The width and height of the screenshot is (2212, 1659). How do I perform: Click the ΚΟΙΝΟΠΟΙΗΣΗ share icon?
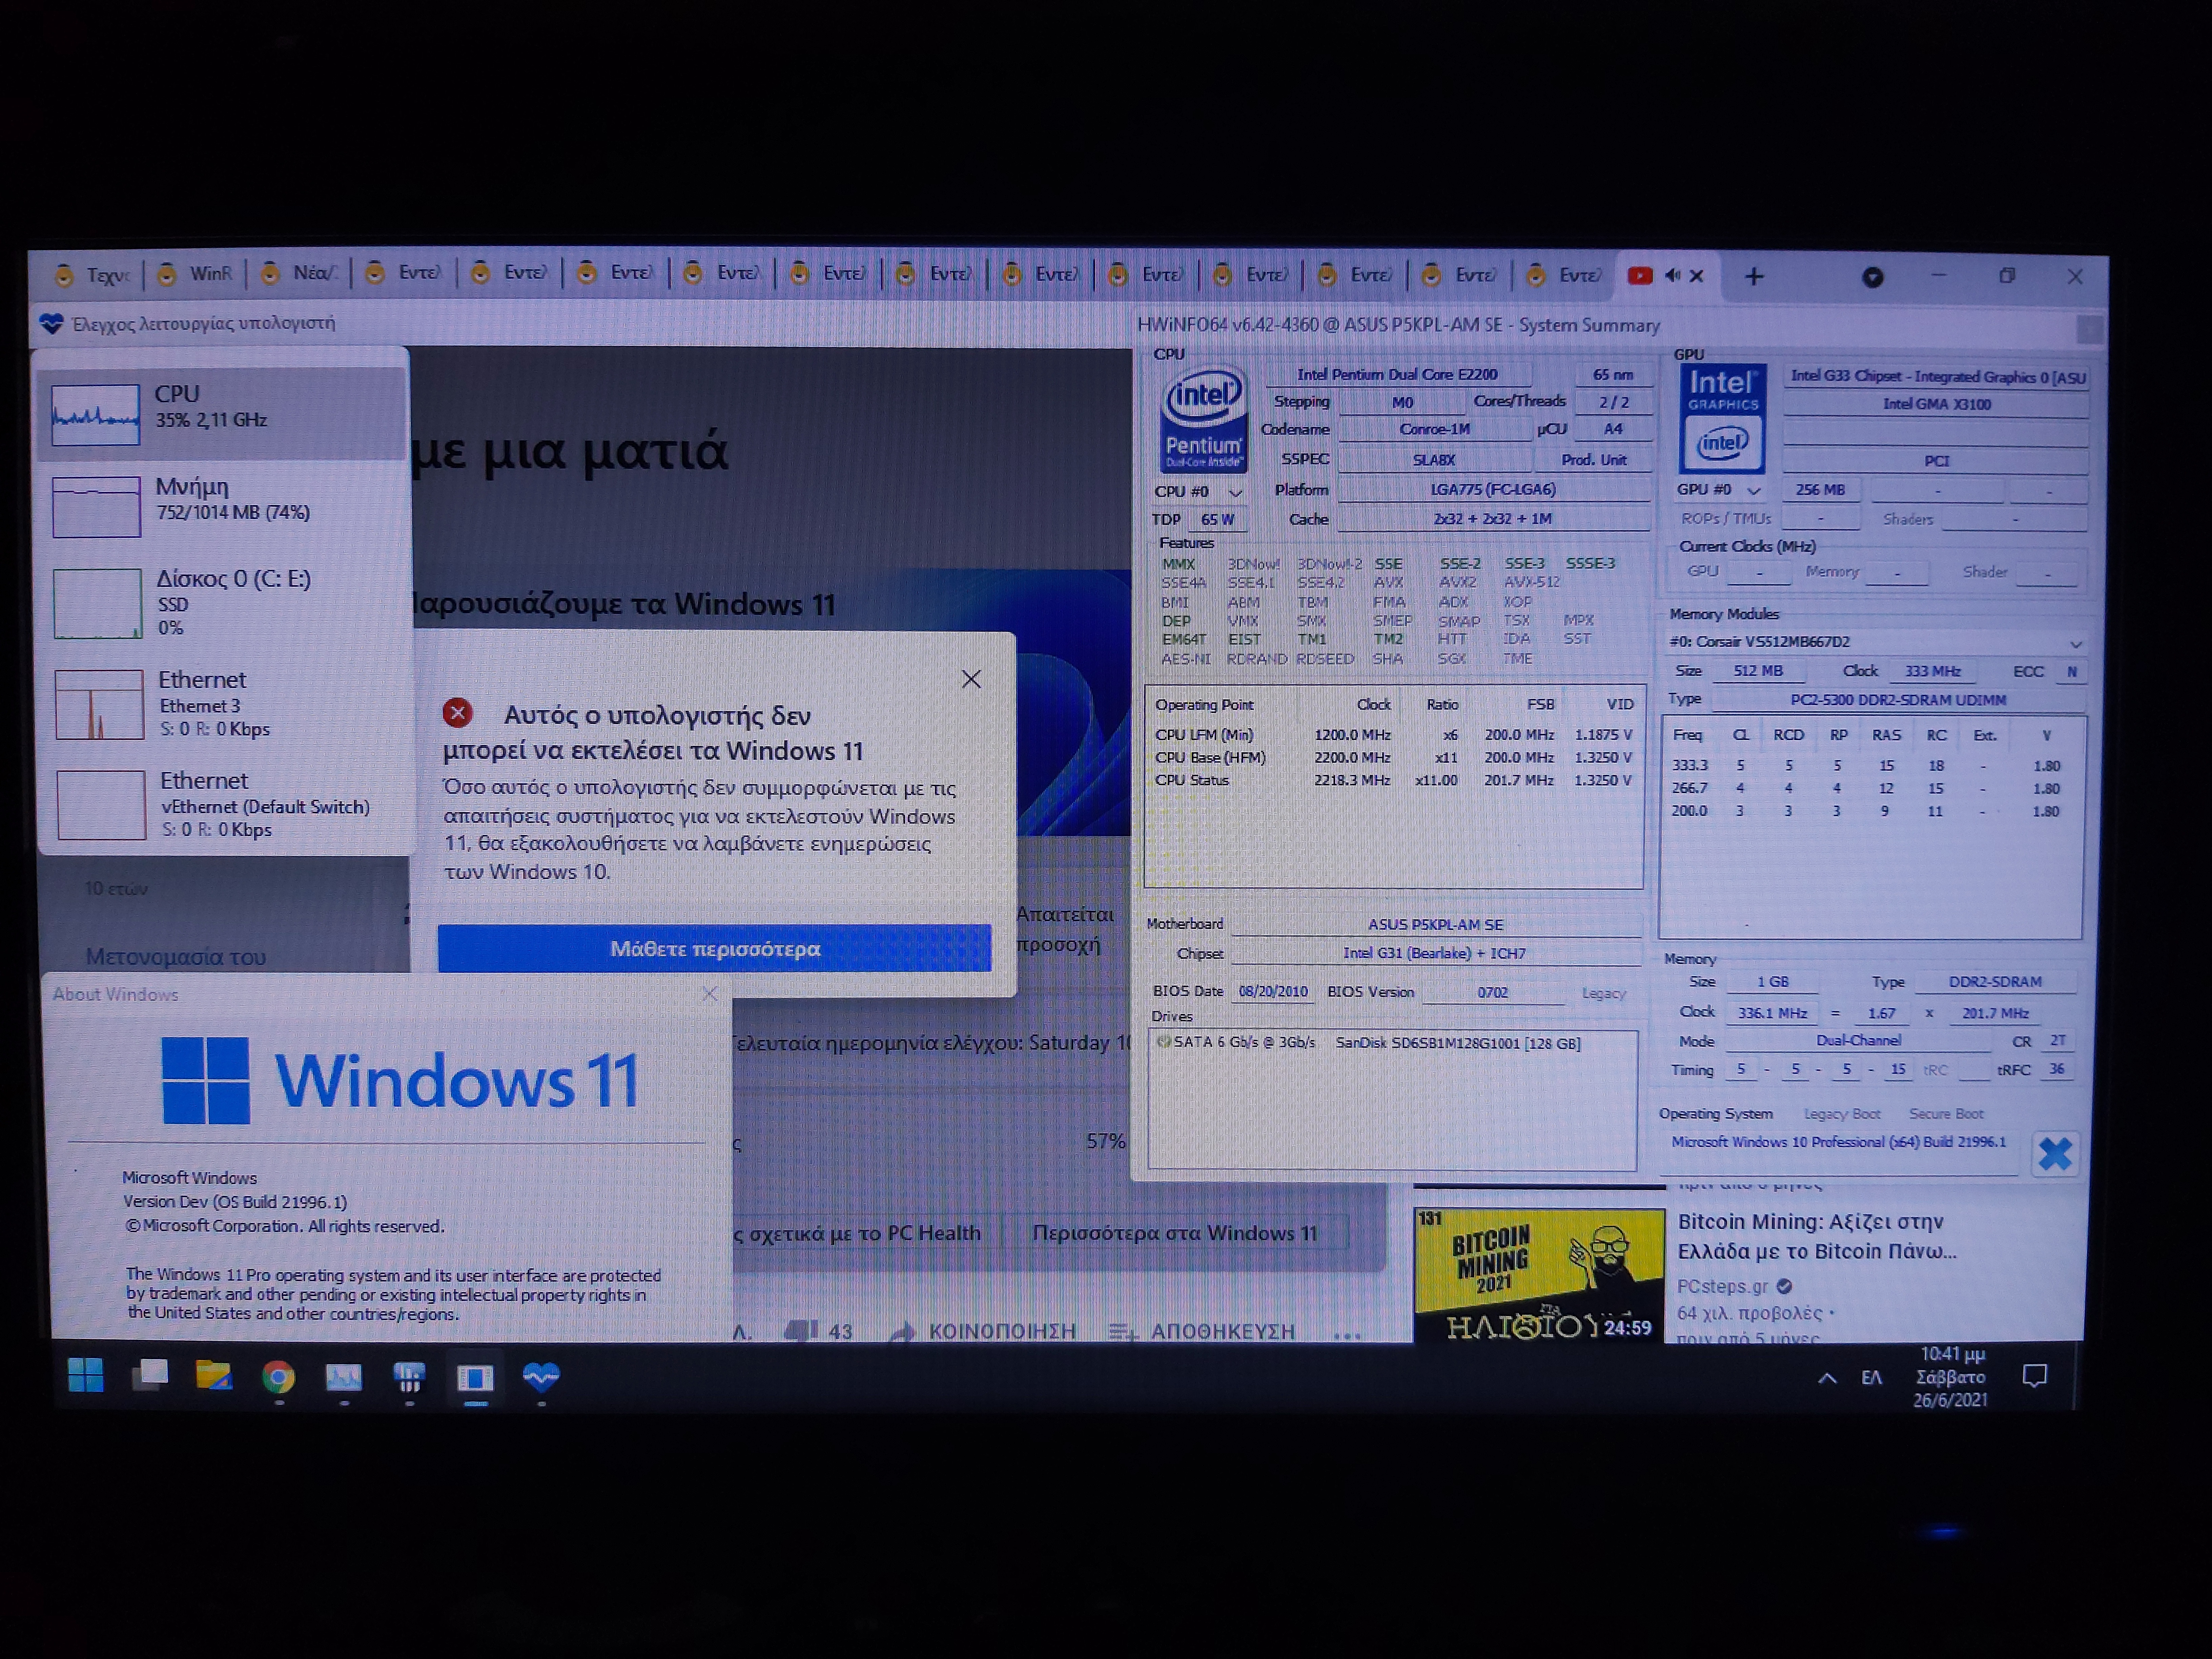902,1332
